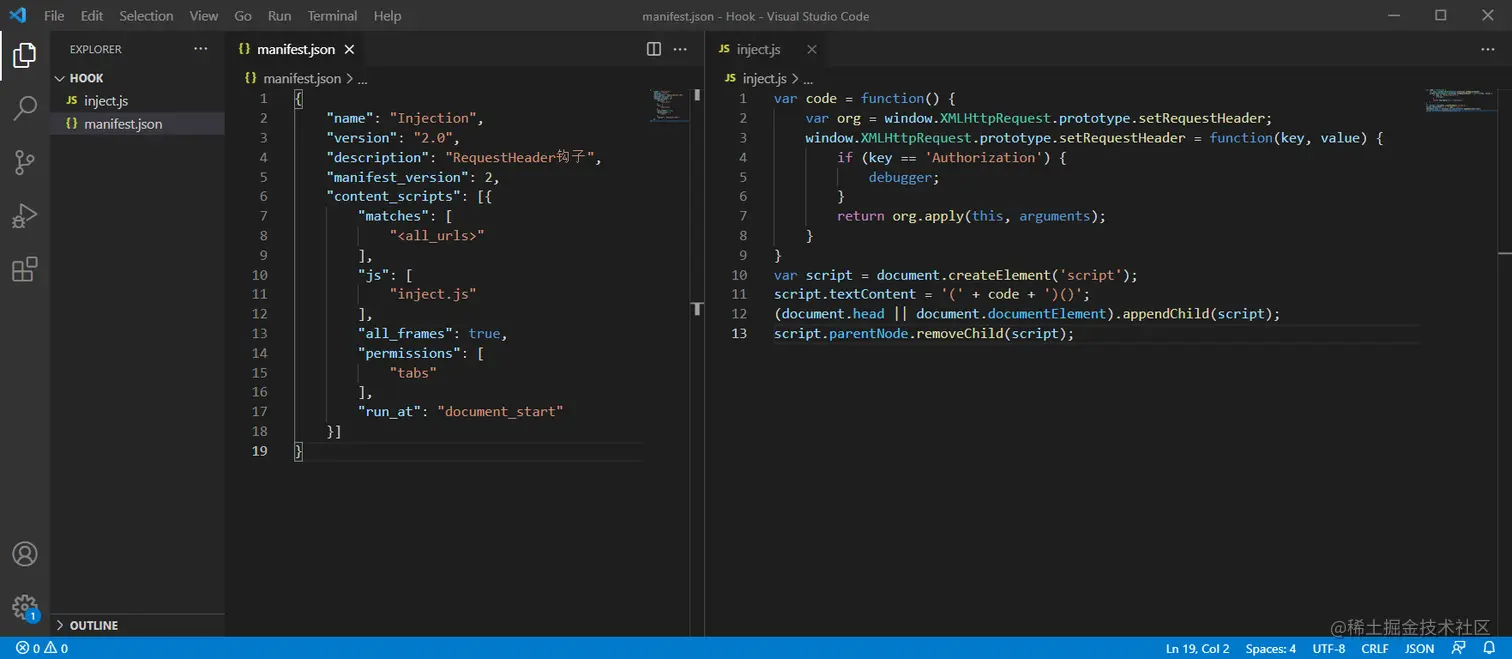Click the manifest.json minimap
The image size is (1512, 659).
pyautogui.click(x=670, y=105)
